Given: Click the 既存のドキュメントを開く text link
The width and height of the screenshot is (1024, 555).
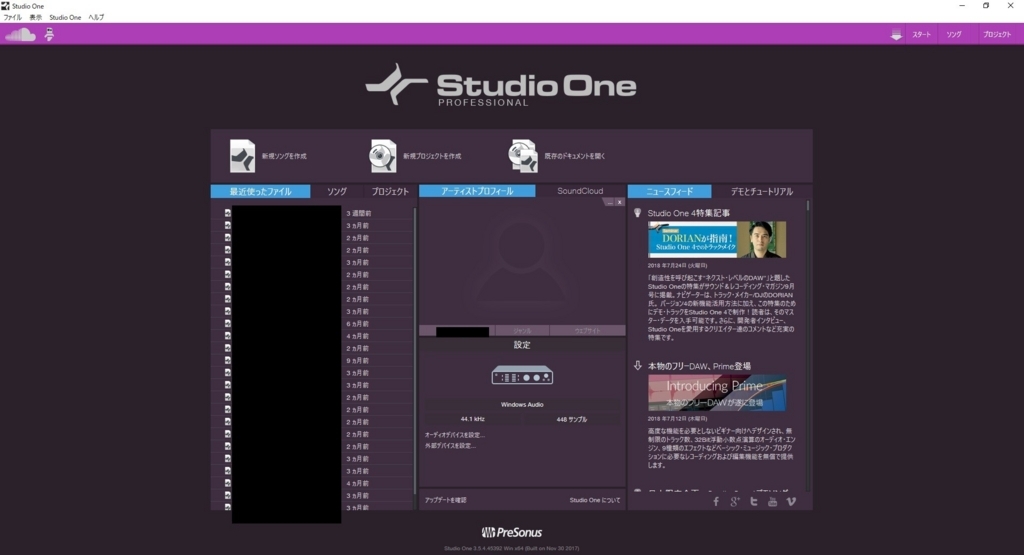Looking at the screenshot, I should 575,157.
